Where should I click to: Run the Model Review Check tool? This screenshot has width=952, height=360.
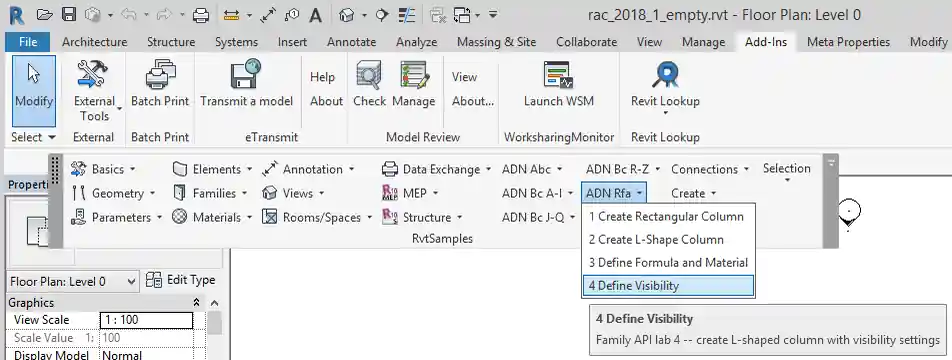click(369, 84)
